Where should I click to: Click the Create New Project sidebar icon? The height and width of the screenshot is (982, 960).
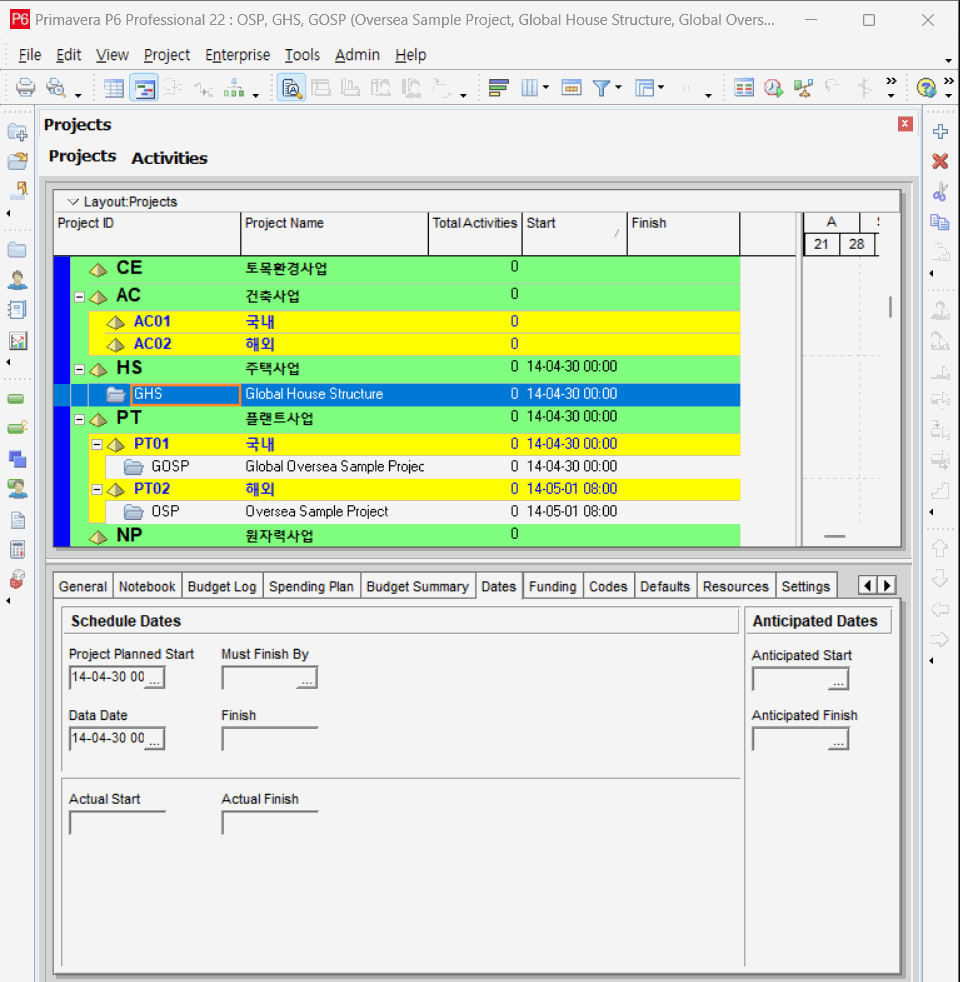pos(17,132)
